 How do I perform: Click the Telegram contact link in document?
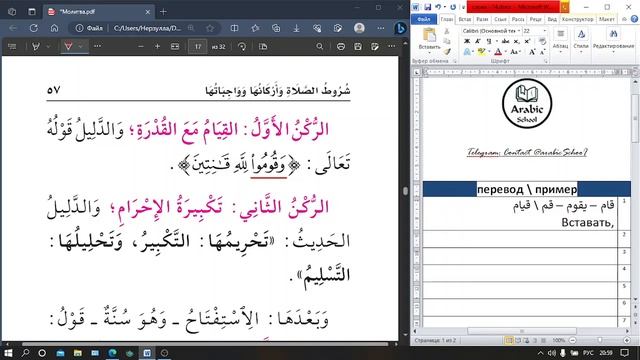coord(527,152)
